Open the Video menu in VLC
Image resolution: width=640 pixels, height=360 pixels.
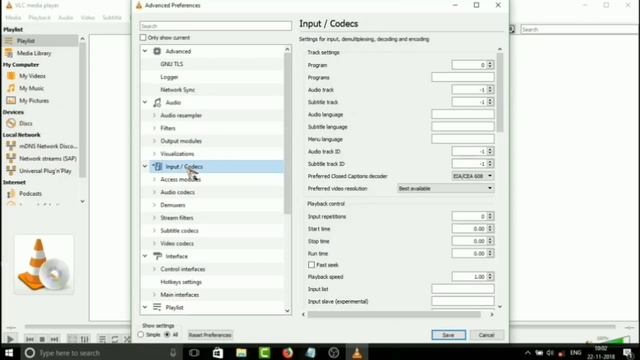pos(87,18)
